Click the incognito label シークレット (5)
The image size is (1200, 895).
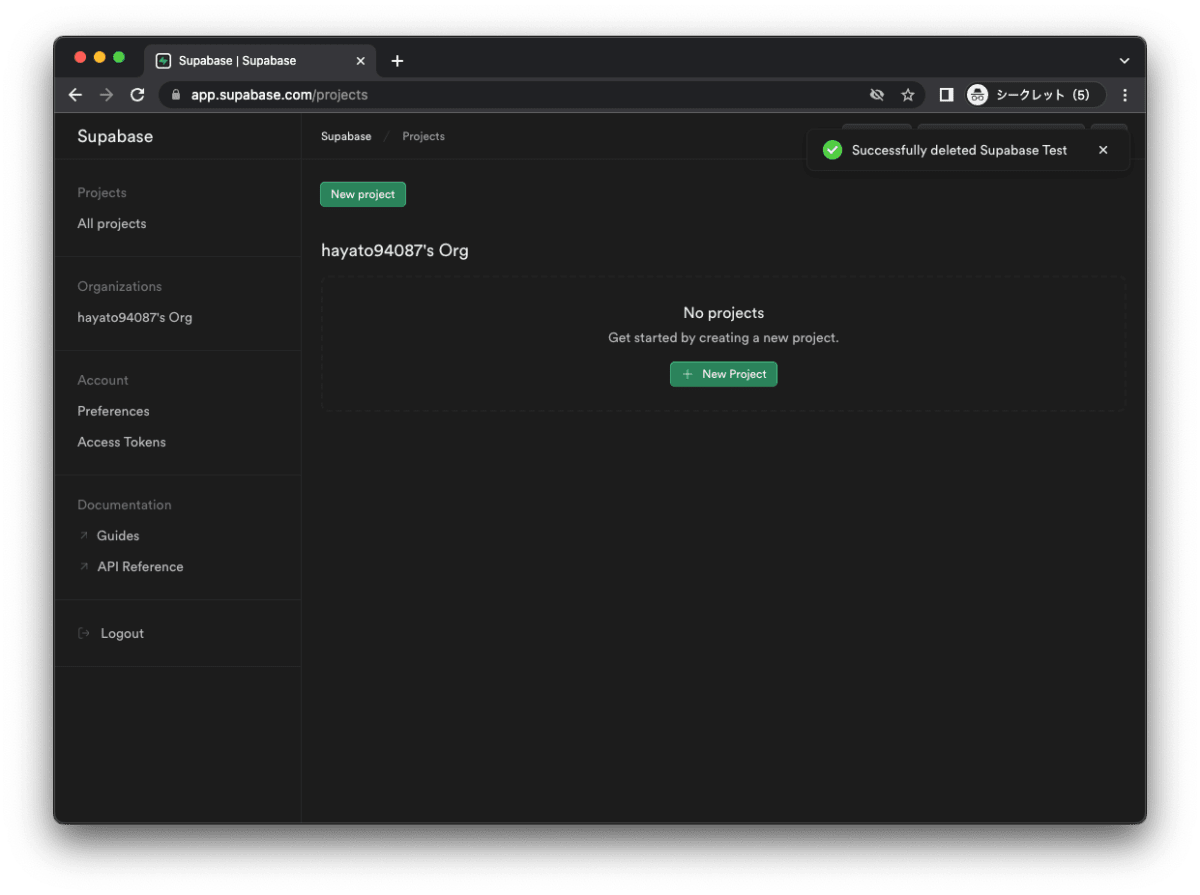(x=1043, y=95)
